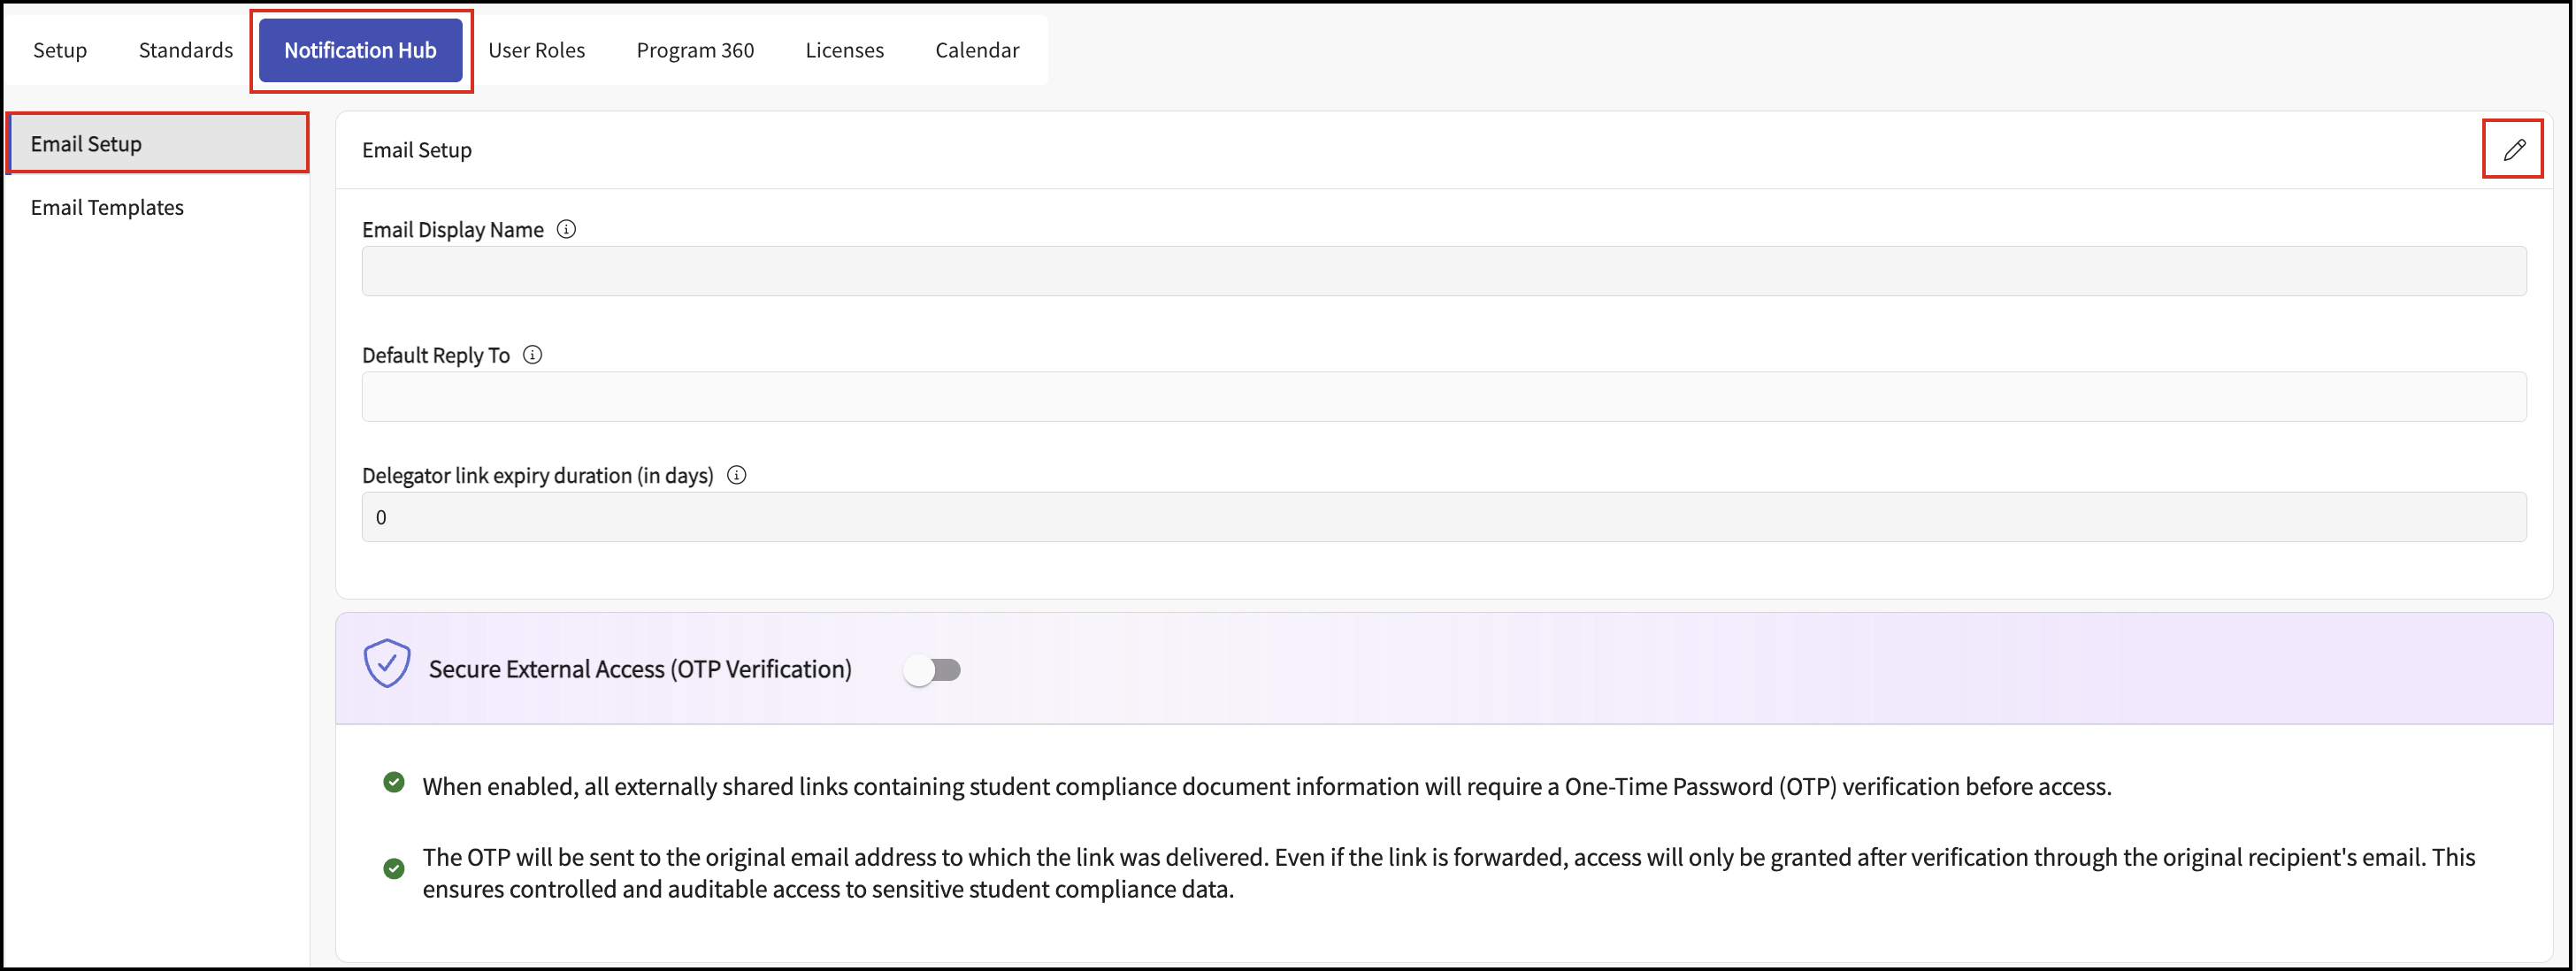
Task: Click the Default Reply To input field
Action: pos(1443,397)
